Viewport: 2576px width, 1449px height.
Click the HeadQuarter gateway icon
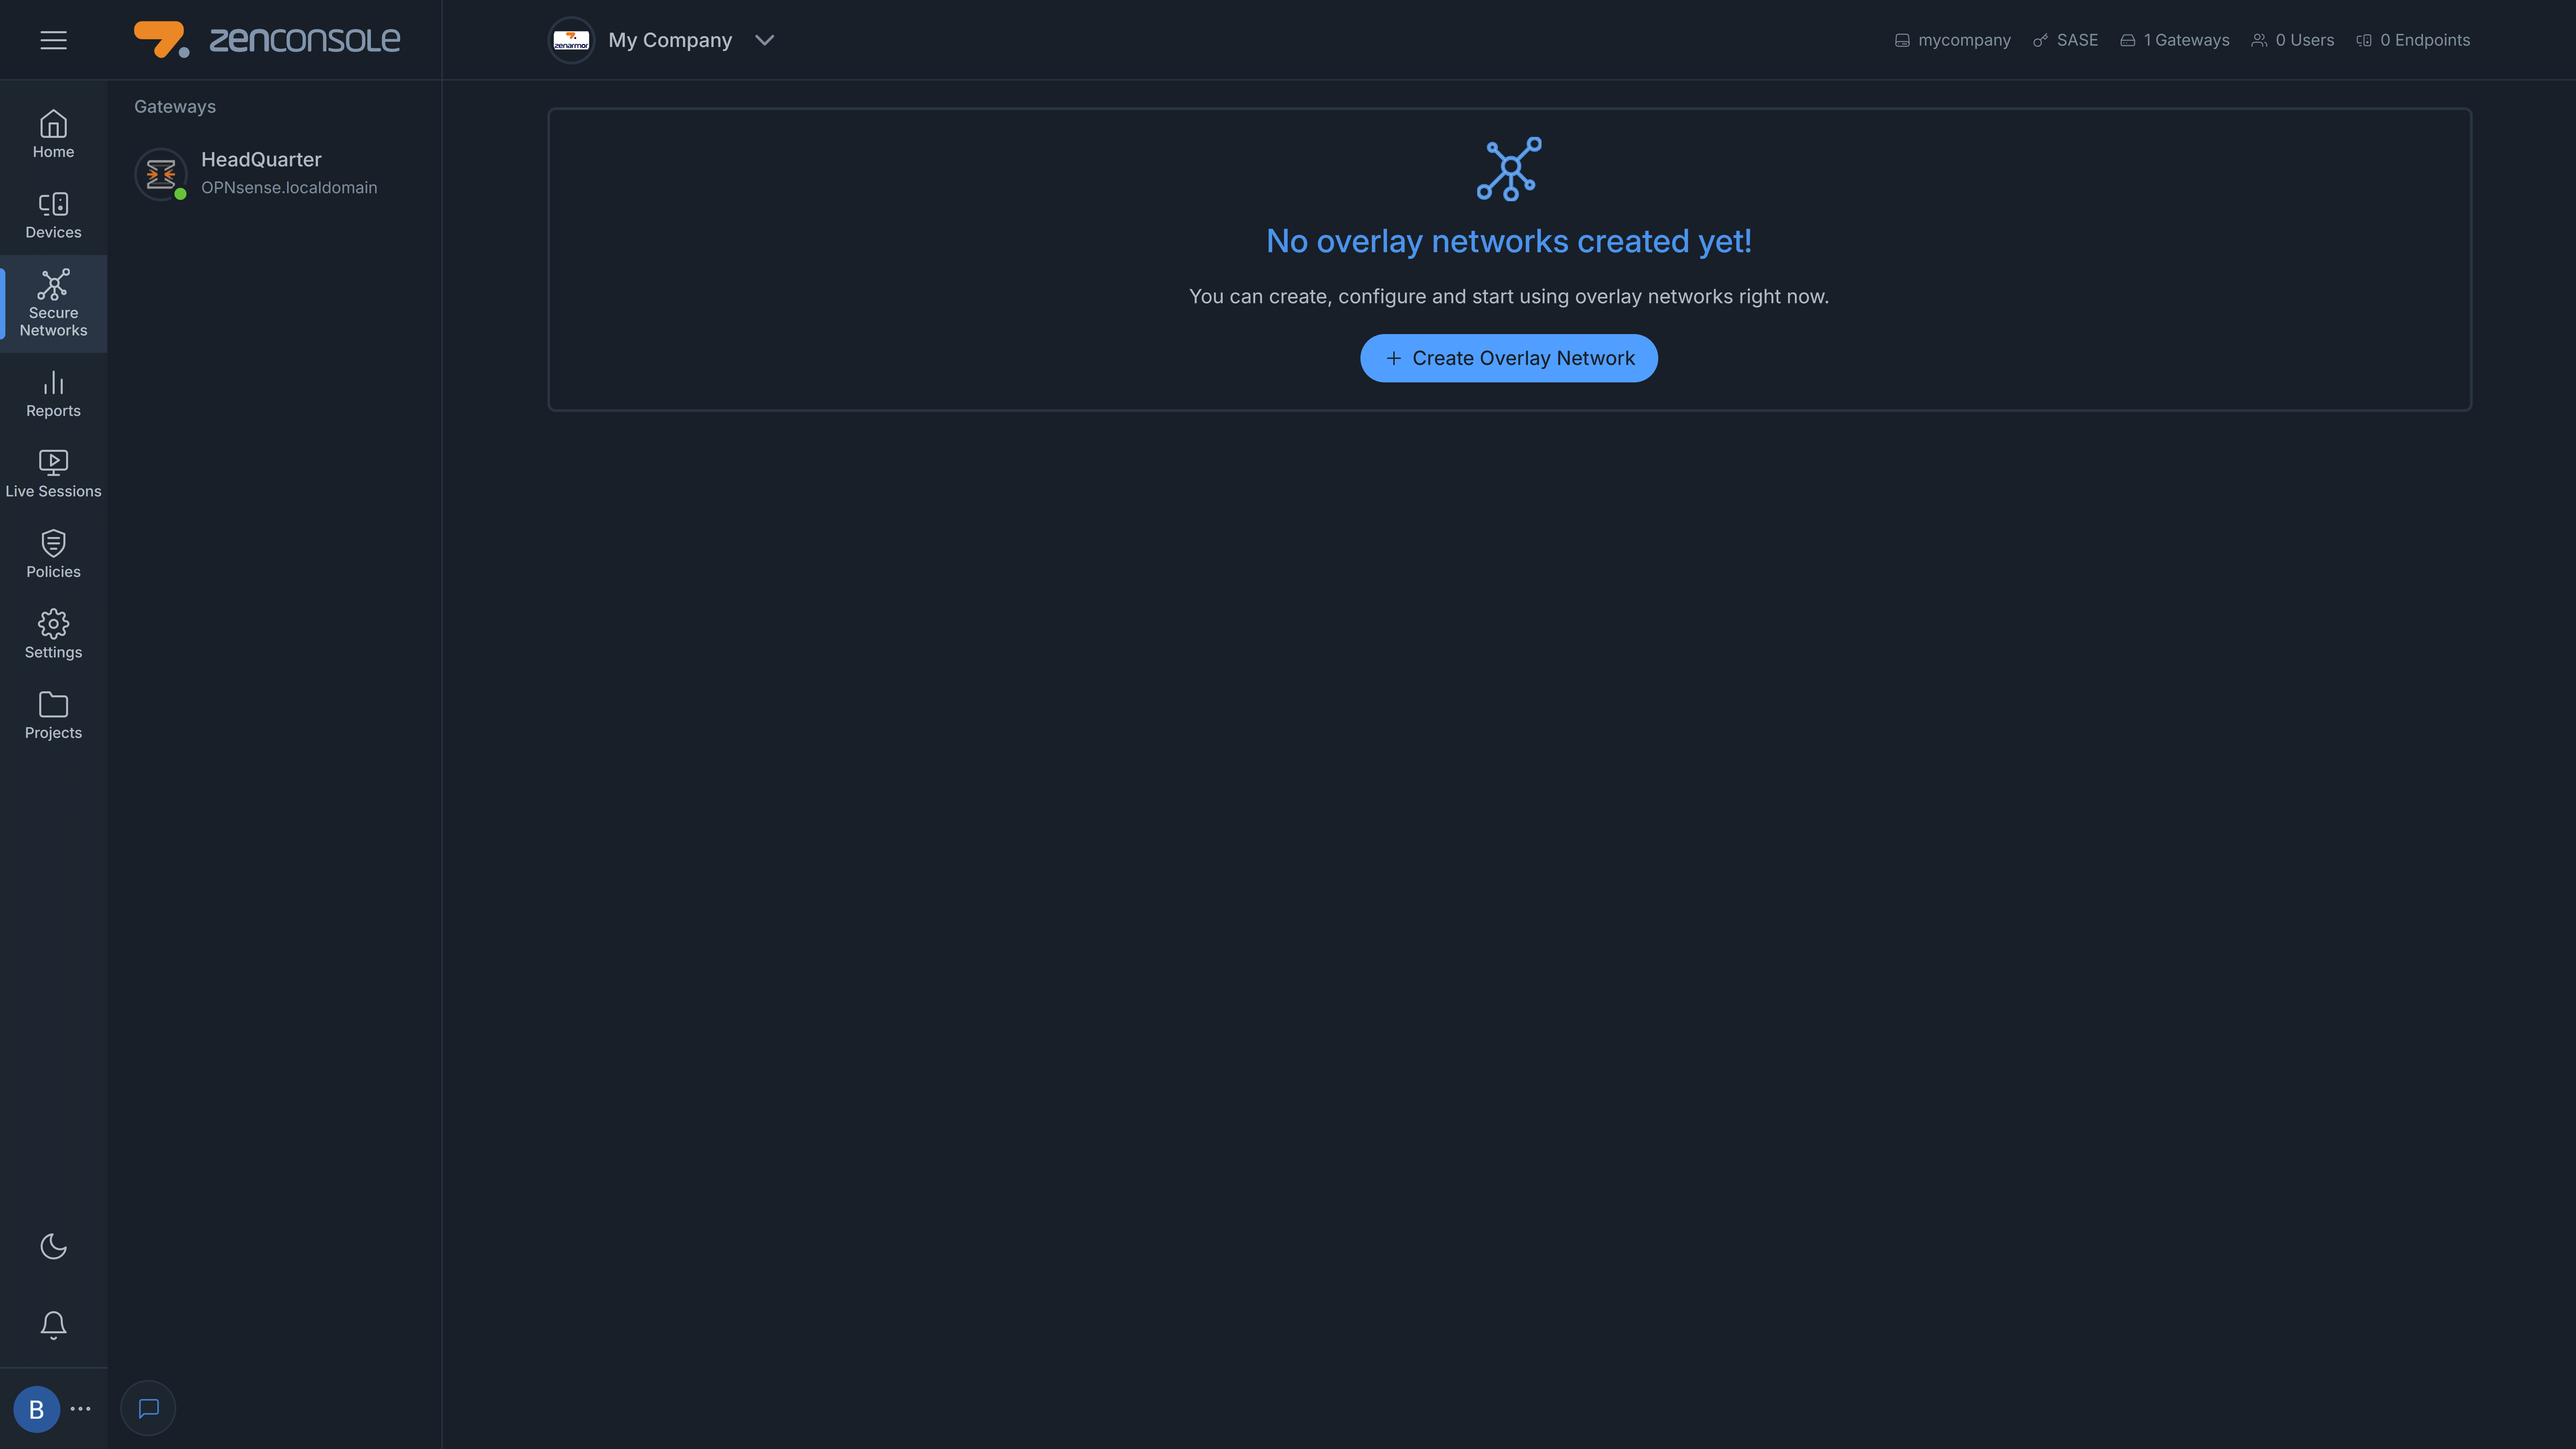click(161, 174)
